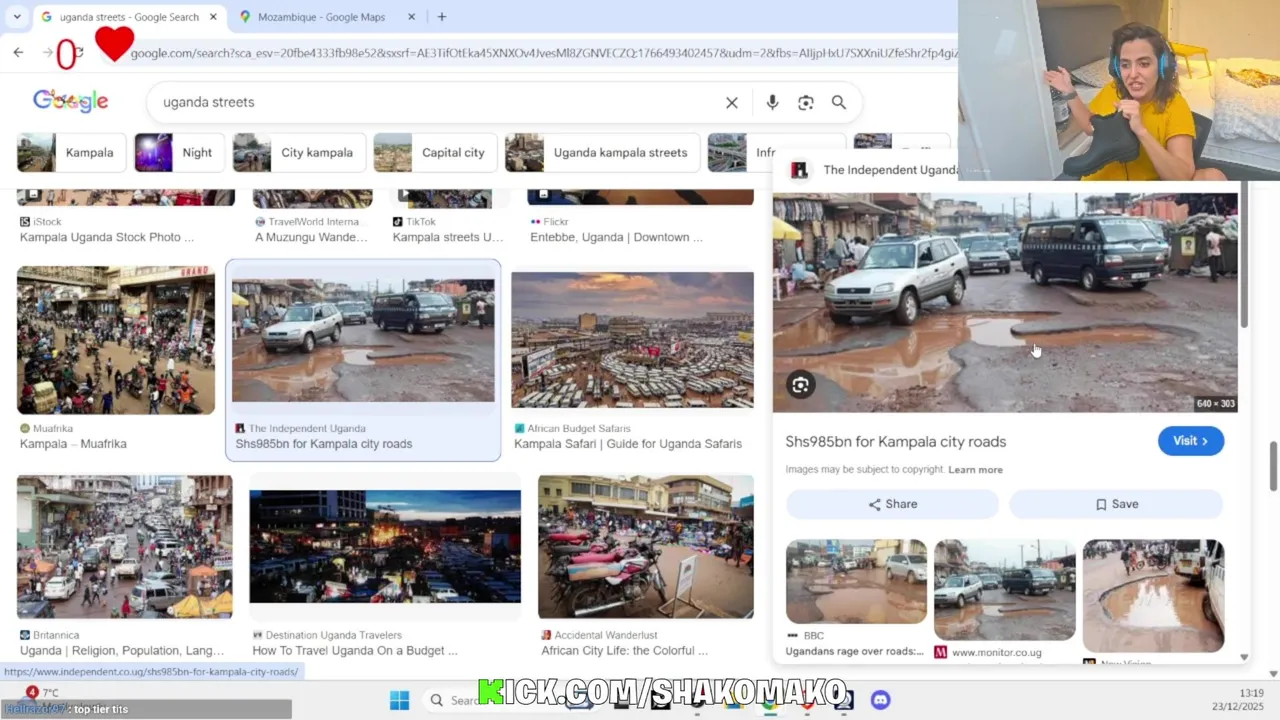Open a new browser tab with plus
1280x720 pixels.
click(442, 17)
